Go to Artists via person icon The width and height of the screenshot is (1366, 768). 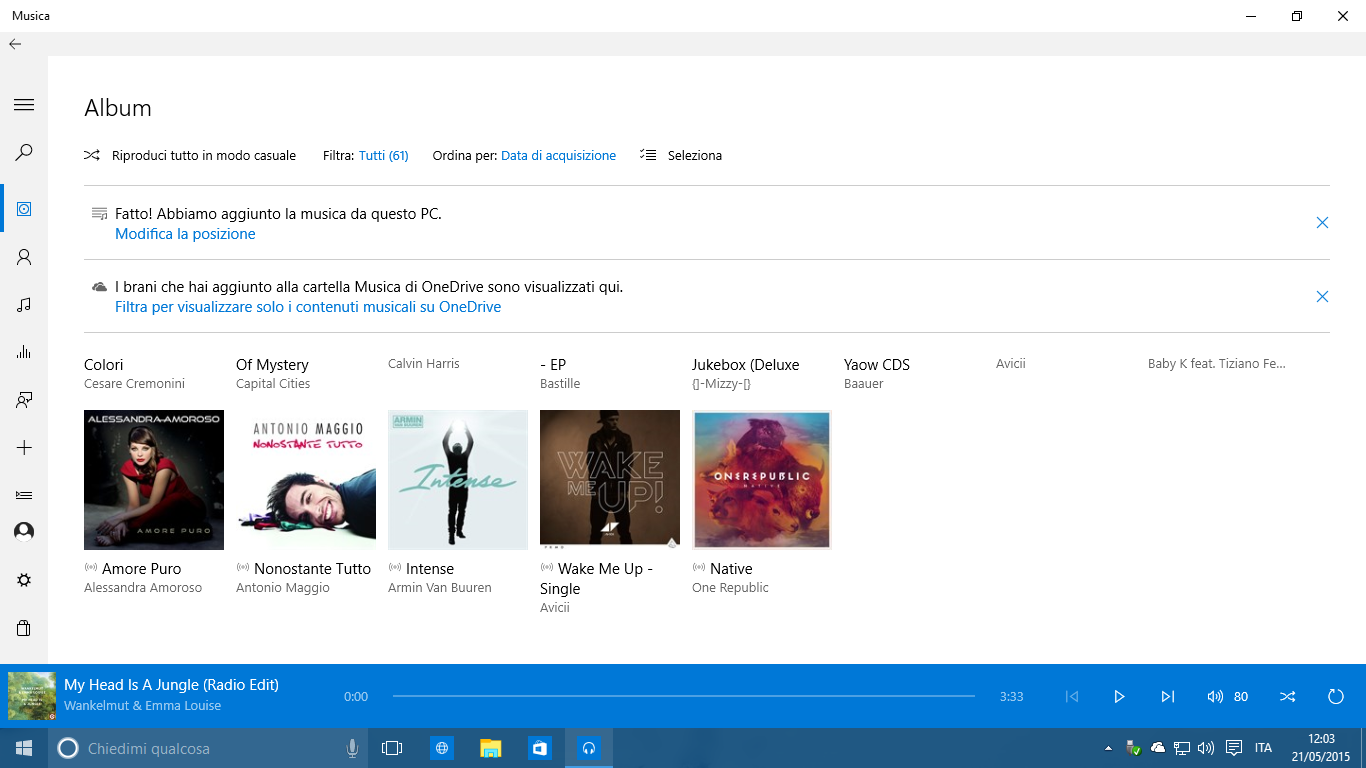[24, 257]
